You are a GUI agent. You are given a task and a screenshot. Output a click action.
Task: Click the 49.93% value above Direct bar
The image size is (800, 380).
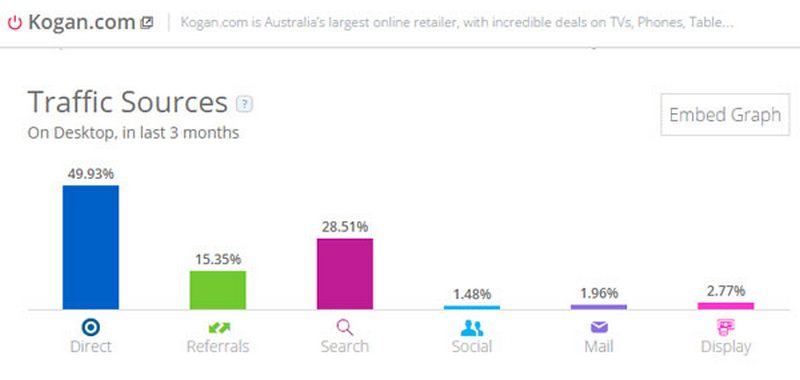(x=91, y=174)
